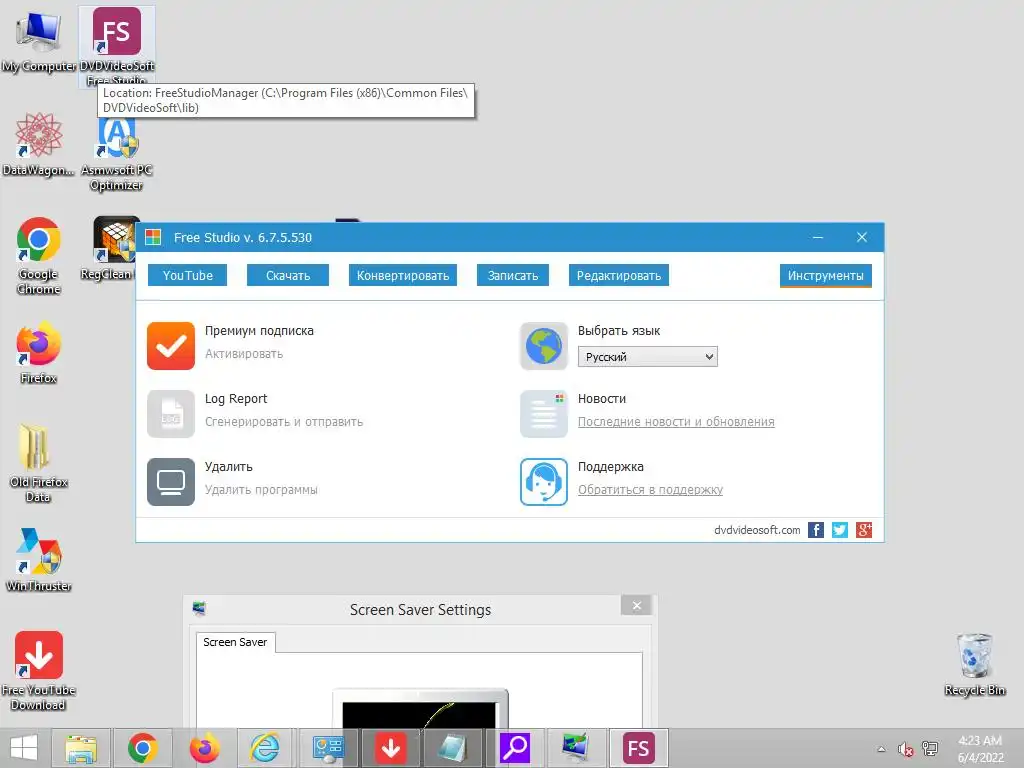Viewport: 1024px width, 768px height.
Task: Open the YouTube tab in Free Studio
Action: [x=187, y=275]
